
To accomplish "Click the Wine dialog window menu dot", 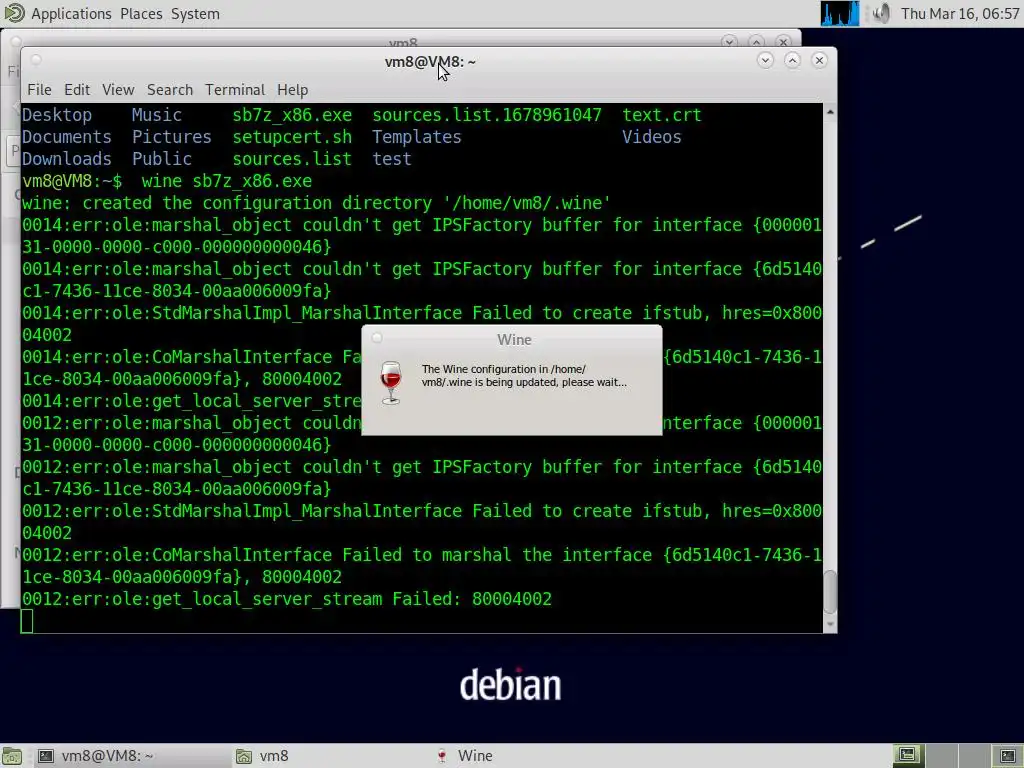I will [377, 338].
